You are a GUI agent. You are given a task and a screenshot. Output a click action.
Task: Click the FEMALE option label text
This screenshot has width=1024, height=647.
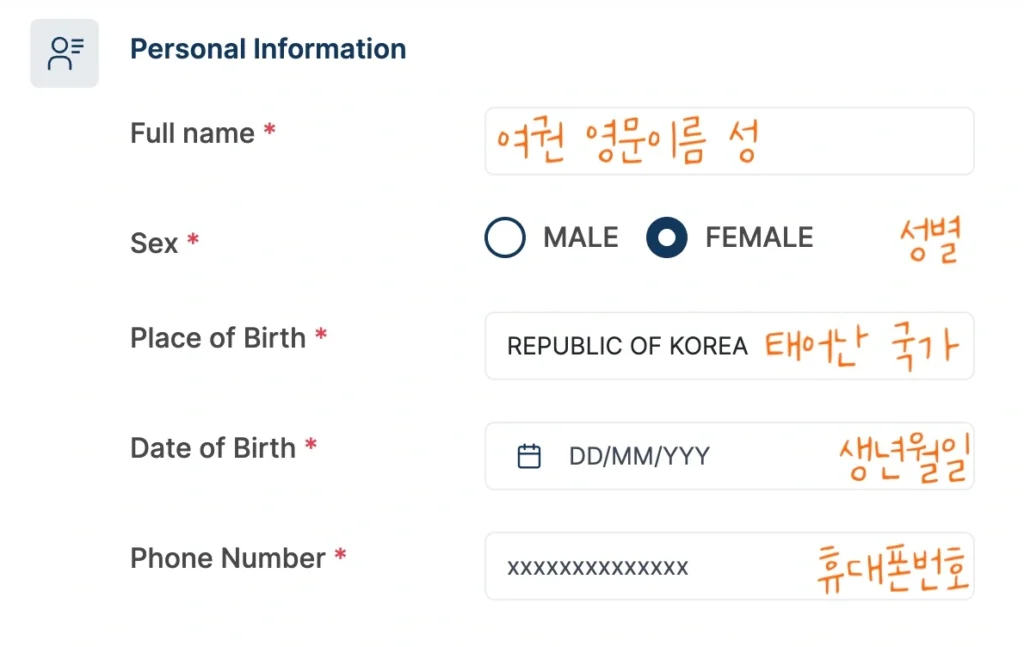(759, 238)
